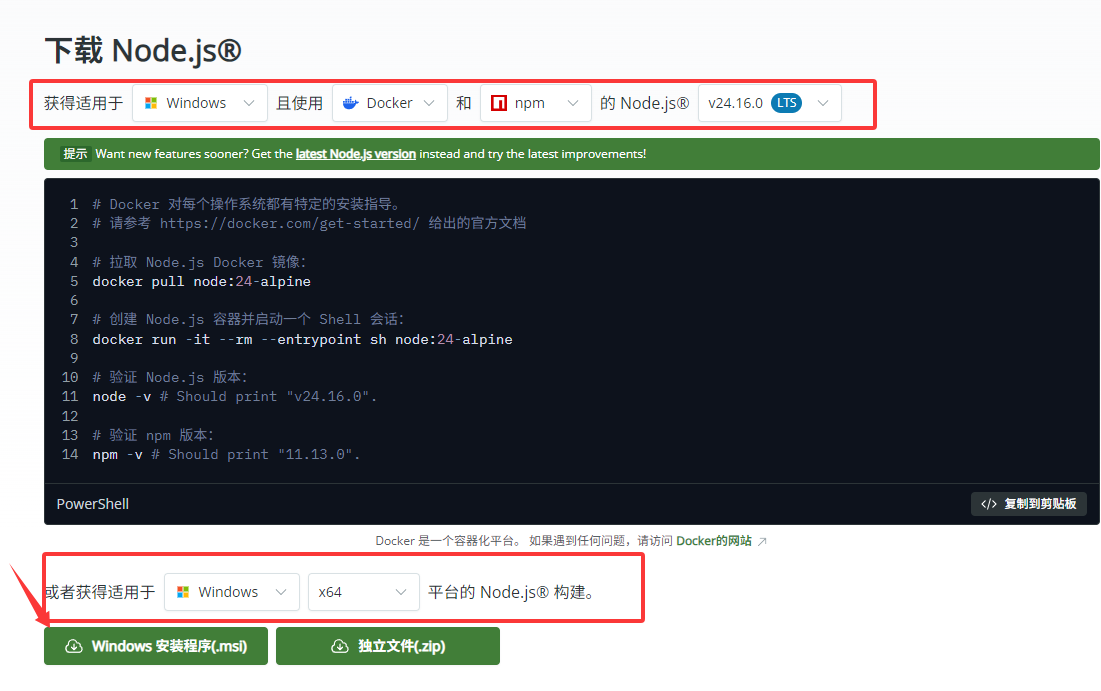Click the Docker whale icon
The width and height of the screenshot is (1101, 691).
click(350, 103)
